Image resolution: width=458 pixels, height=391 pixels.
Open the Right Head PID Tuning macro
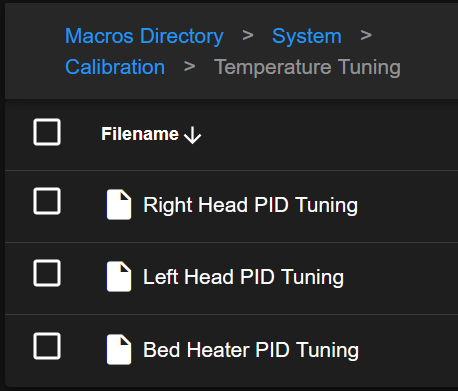250,205
